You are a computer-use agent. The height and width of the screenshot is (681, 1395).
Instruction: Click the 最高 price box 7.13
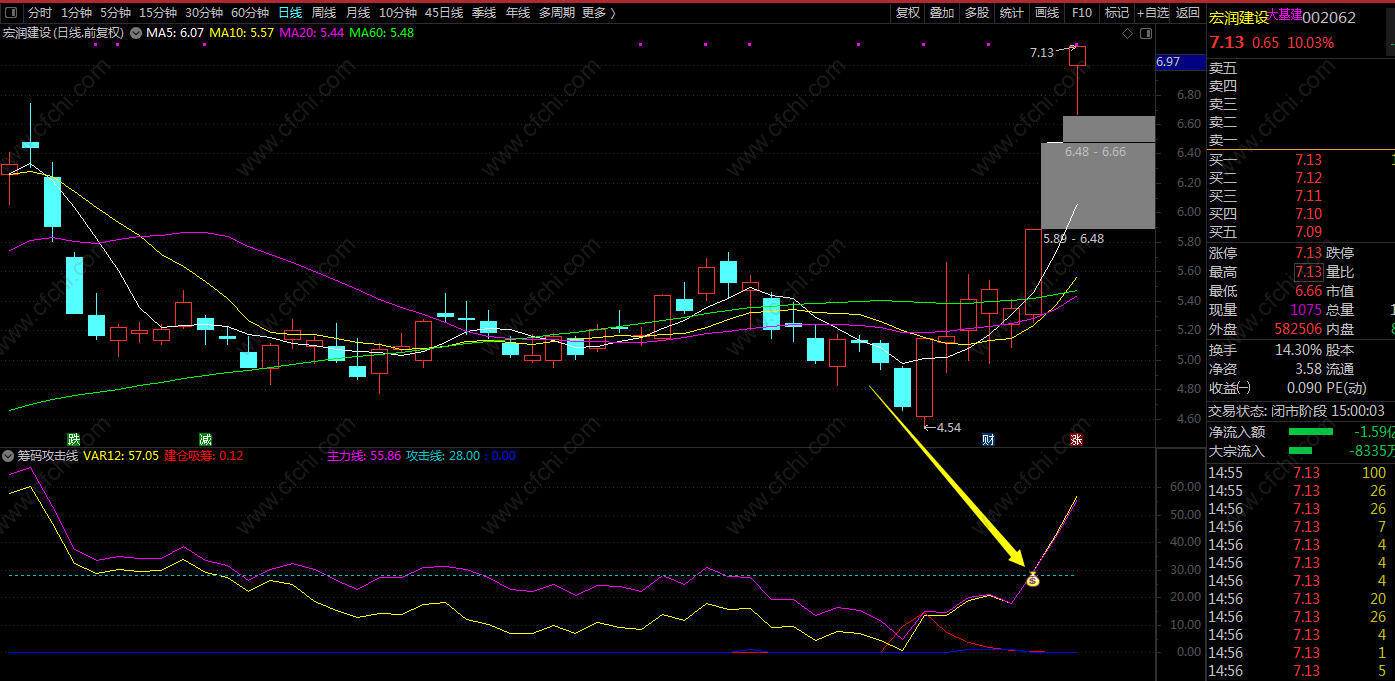[1308, 272]
